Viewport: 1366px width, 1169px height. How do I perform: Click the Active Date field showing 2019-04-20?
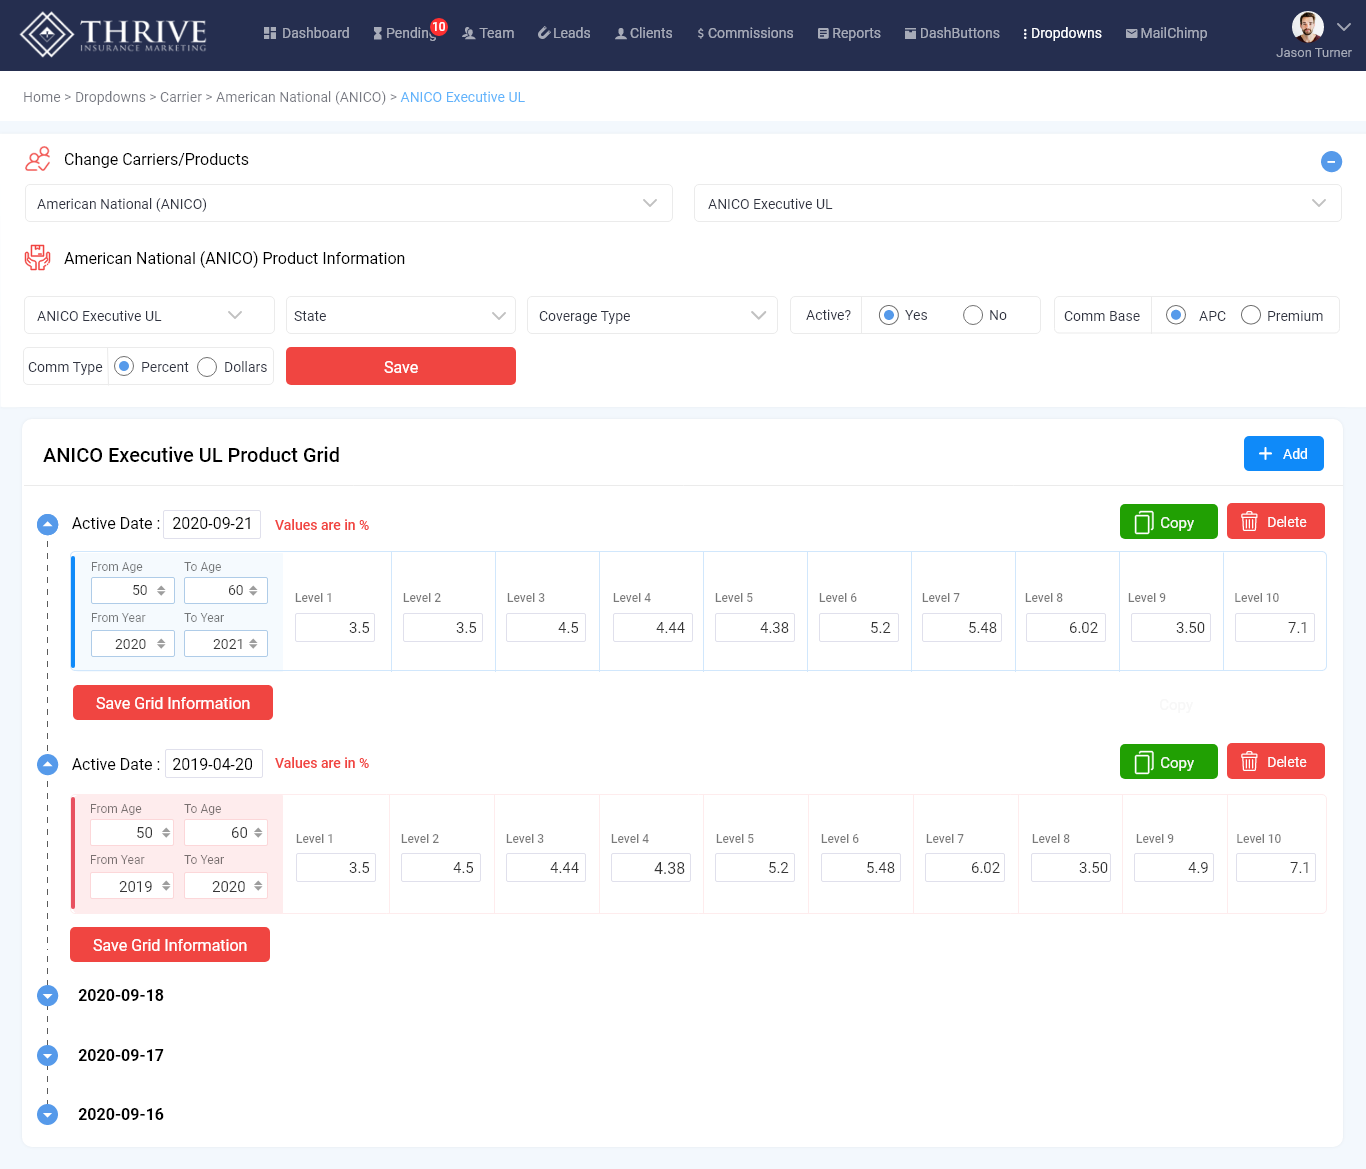pos(214,764)
